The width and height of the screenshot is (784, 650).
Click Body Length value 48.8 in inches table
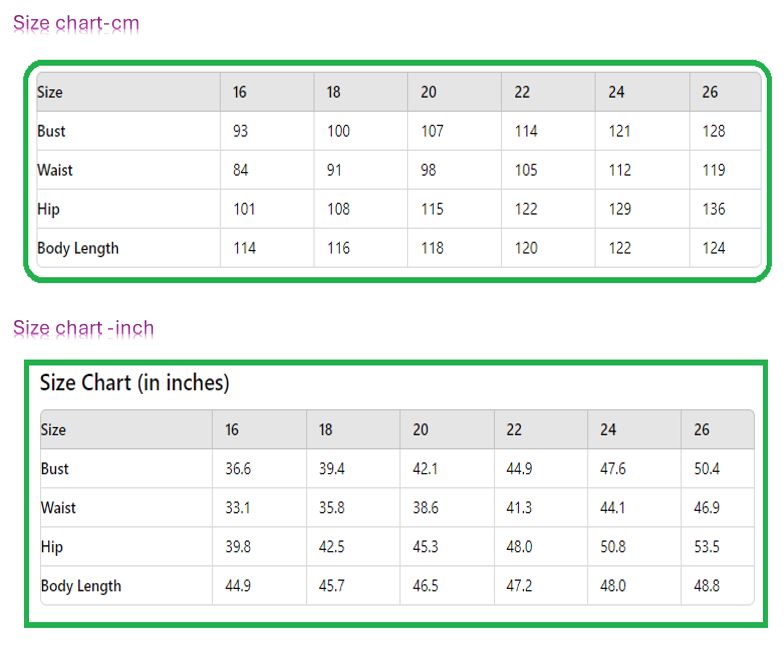[706, 586]
